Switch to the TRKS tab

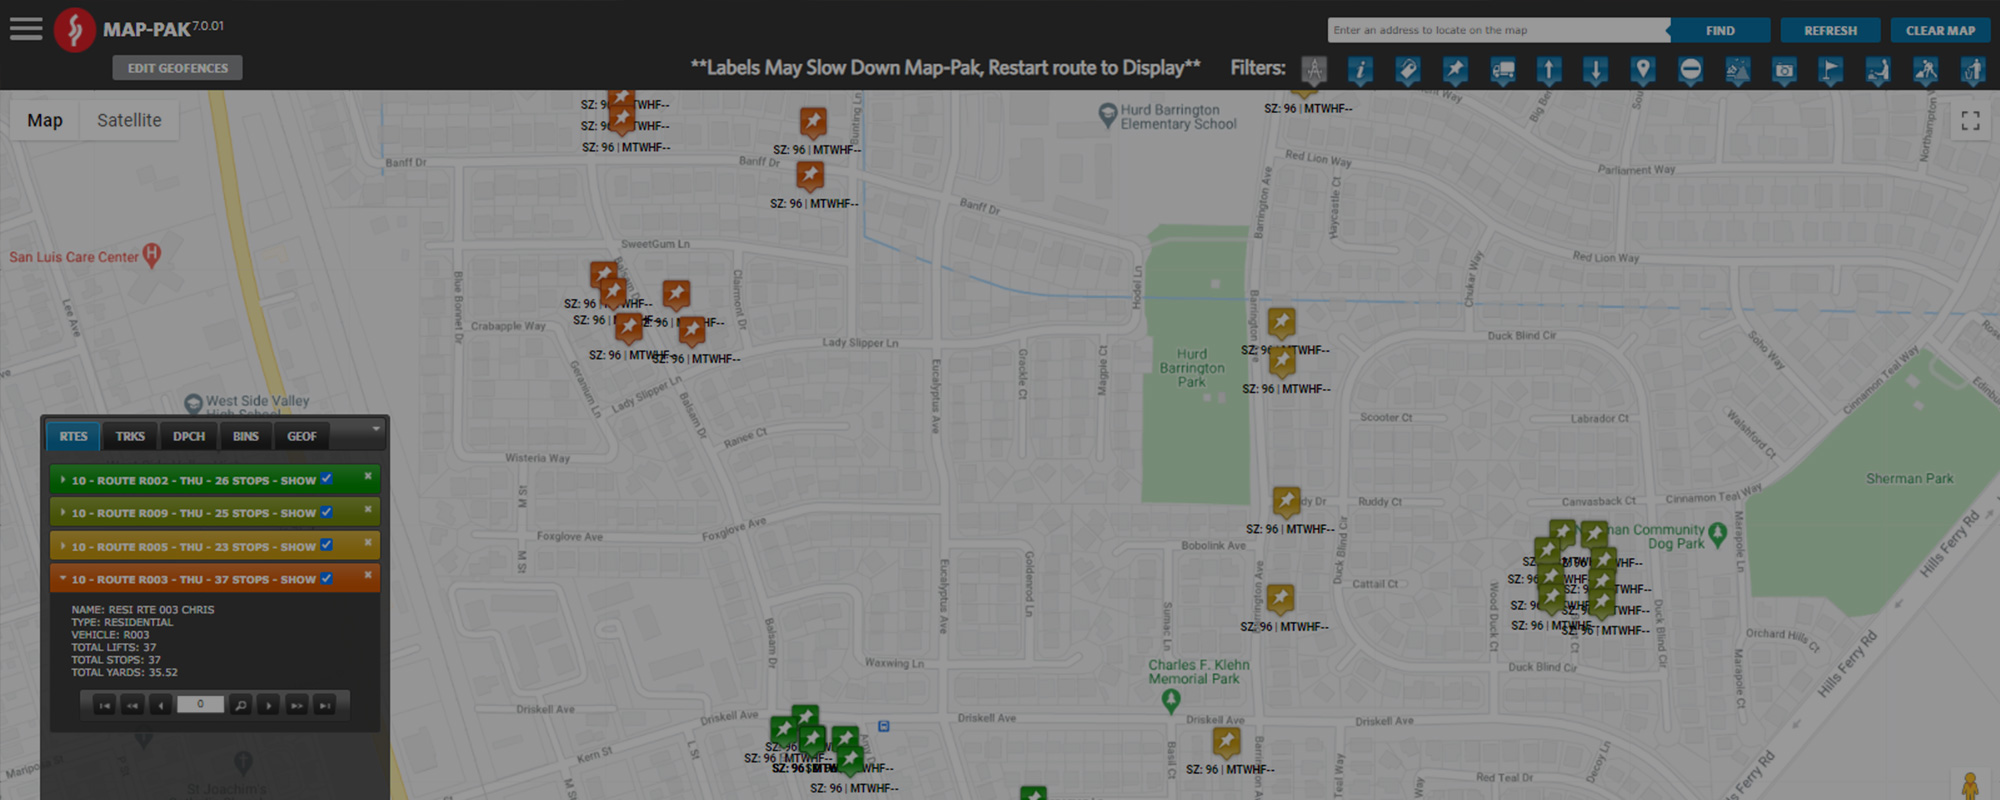130,436
